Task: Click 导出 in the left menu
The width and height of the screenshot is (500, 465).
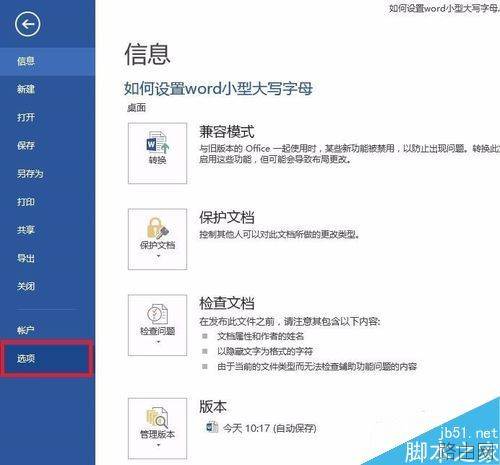Action: point(47,258)
